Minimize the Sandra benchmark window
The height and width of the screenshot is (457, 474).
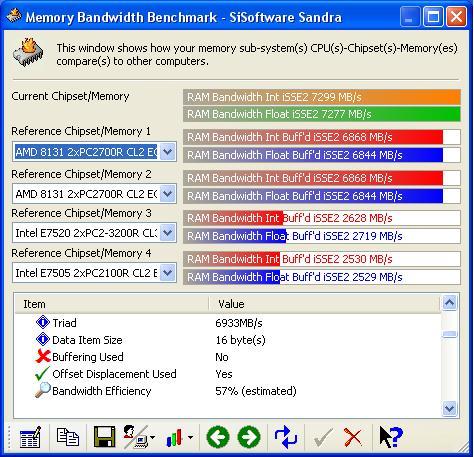coord(410,16)
